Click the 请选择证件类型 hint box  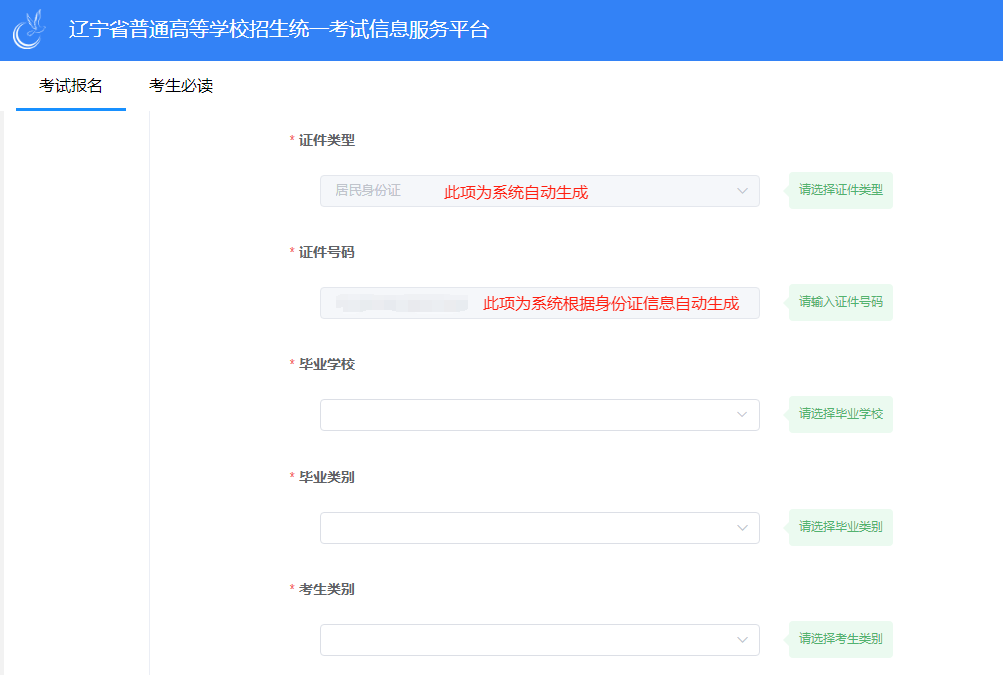point(840,190)
